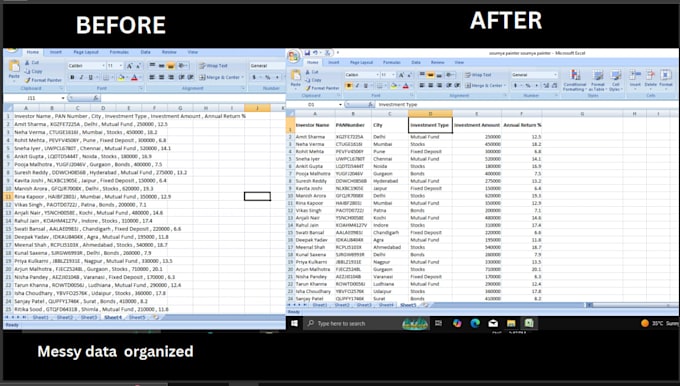This screenshot has width=680, height=386.
Task: Click Shrink Font in the BEFORE window
Action: pos(138,66)
